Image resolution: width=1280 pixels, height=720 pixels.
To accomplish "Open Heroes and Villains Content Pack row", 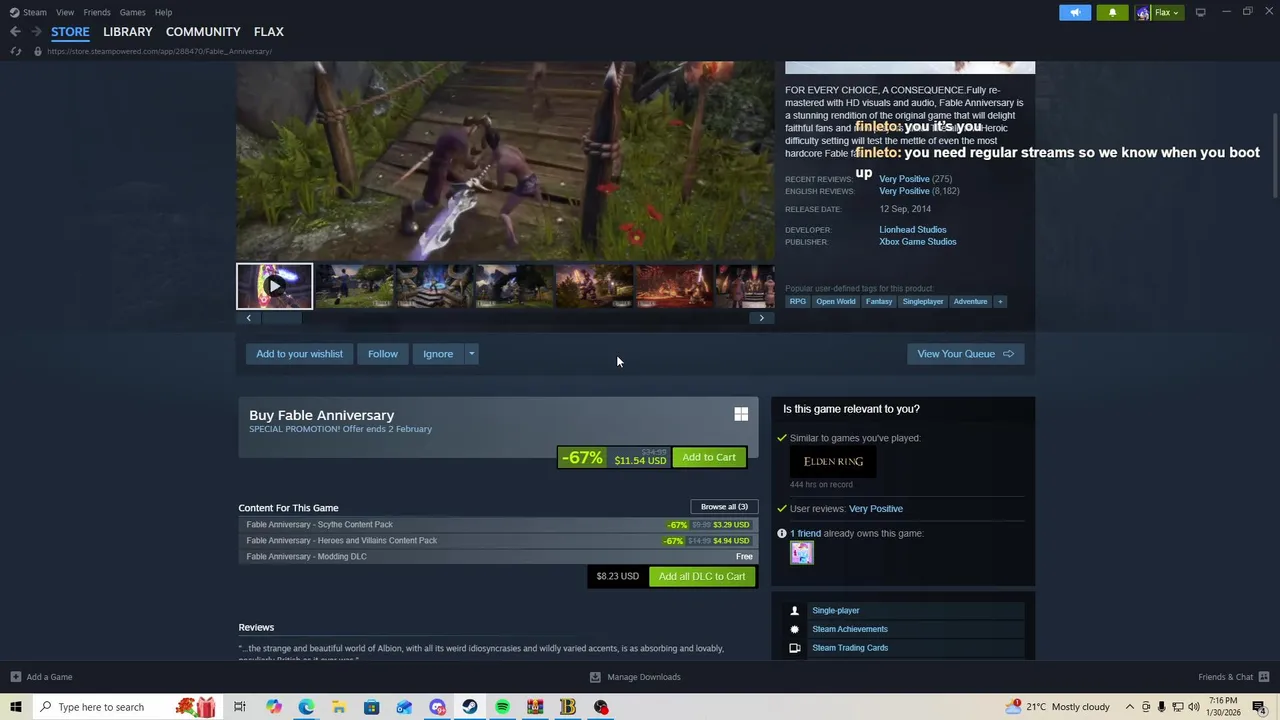I will coord(498,541).
